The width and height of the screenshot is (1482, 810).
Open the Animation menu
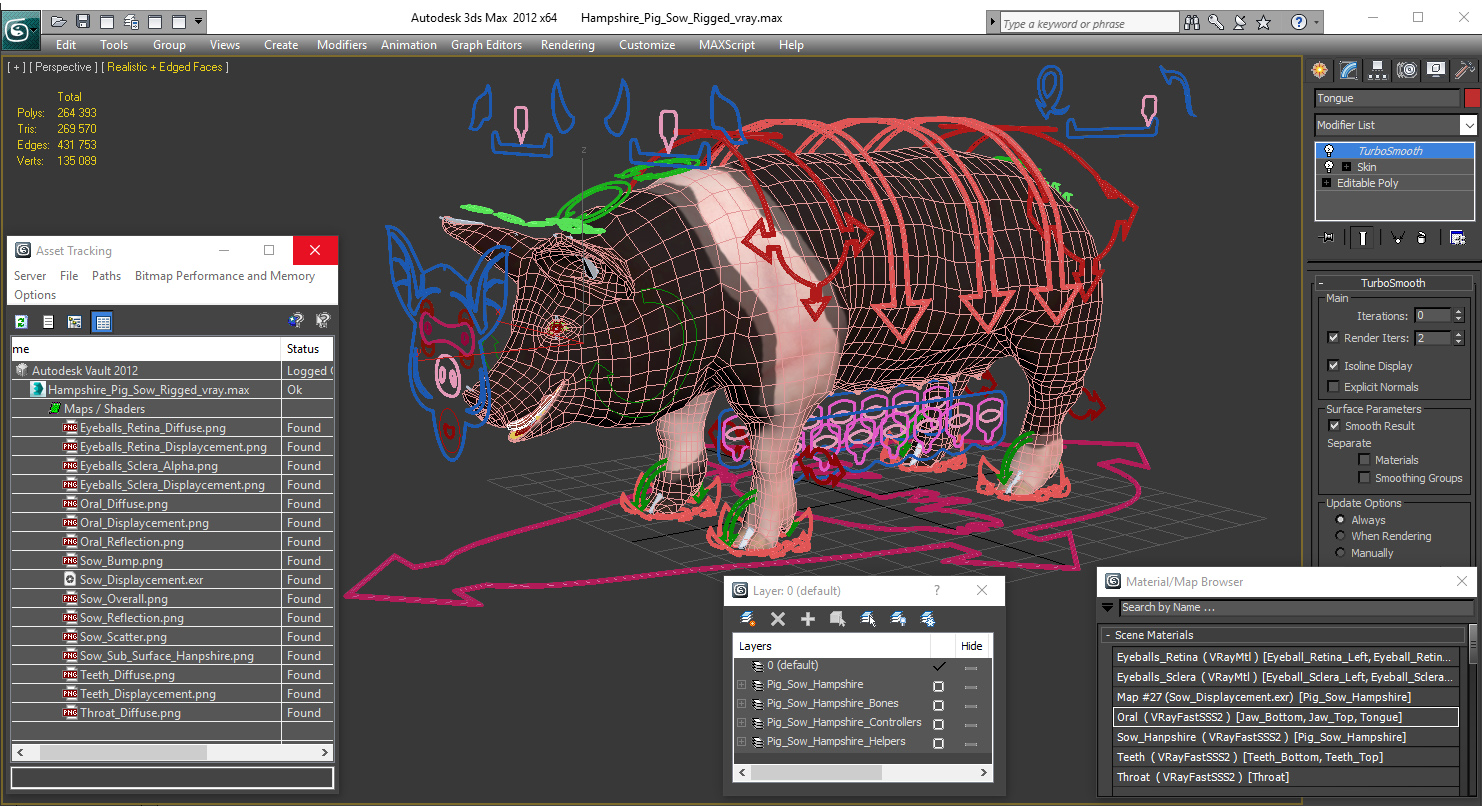(x=408, y=45)
